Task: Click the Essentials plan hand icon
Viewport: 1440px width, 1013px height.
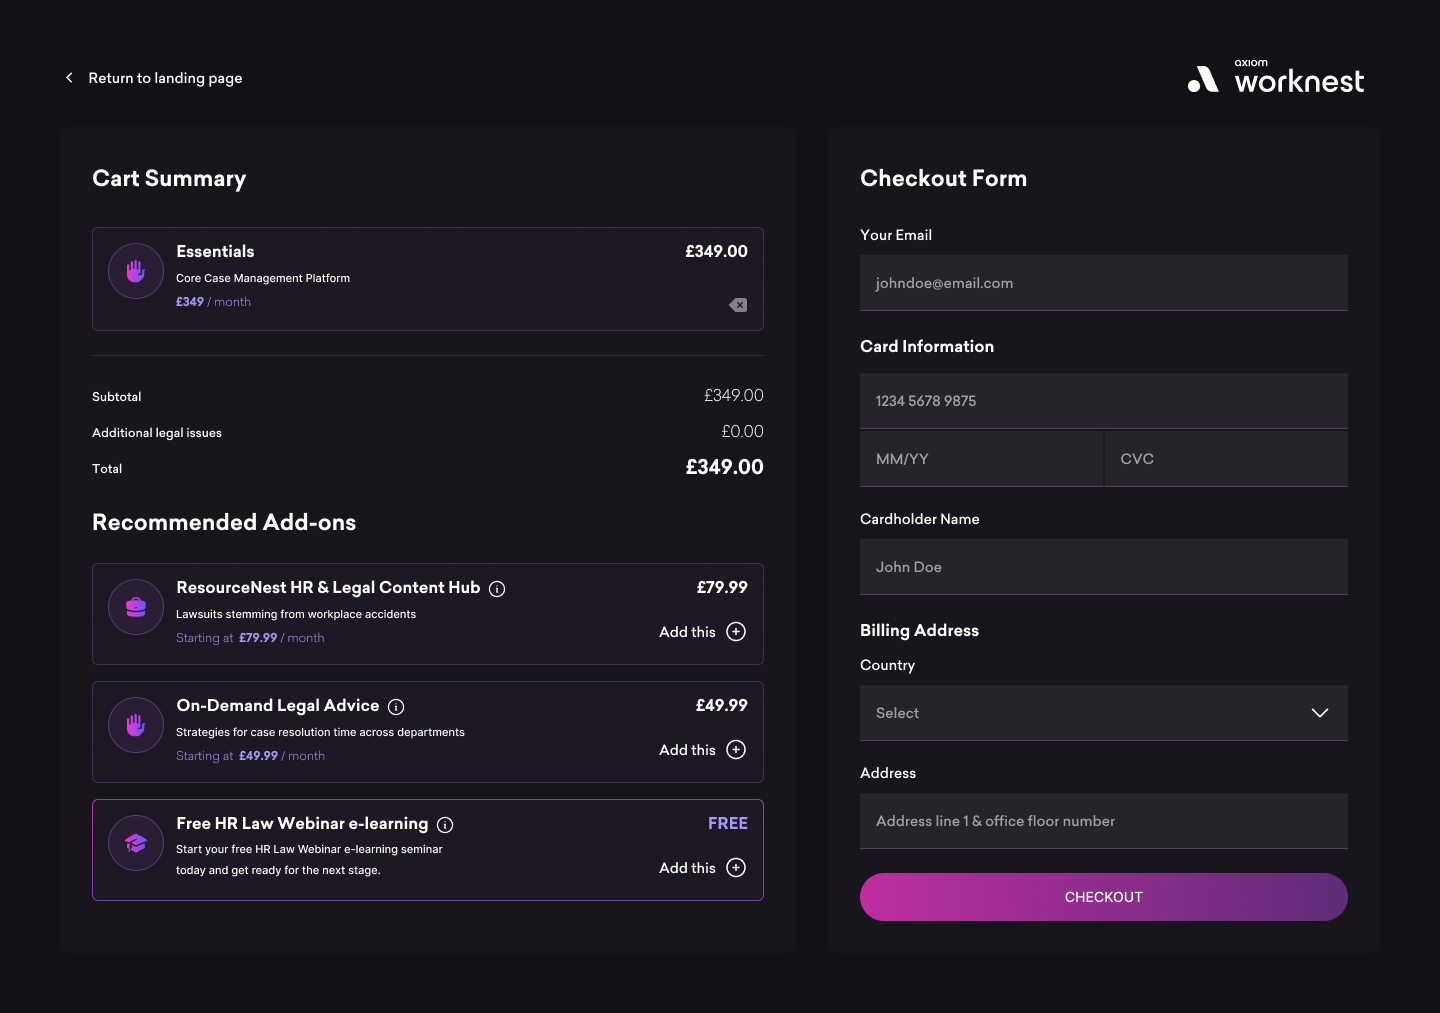Action: 136,271
